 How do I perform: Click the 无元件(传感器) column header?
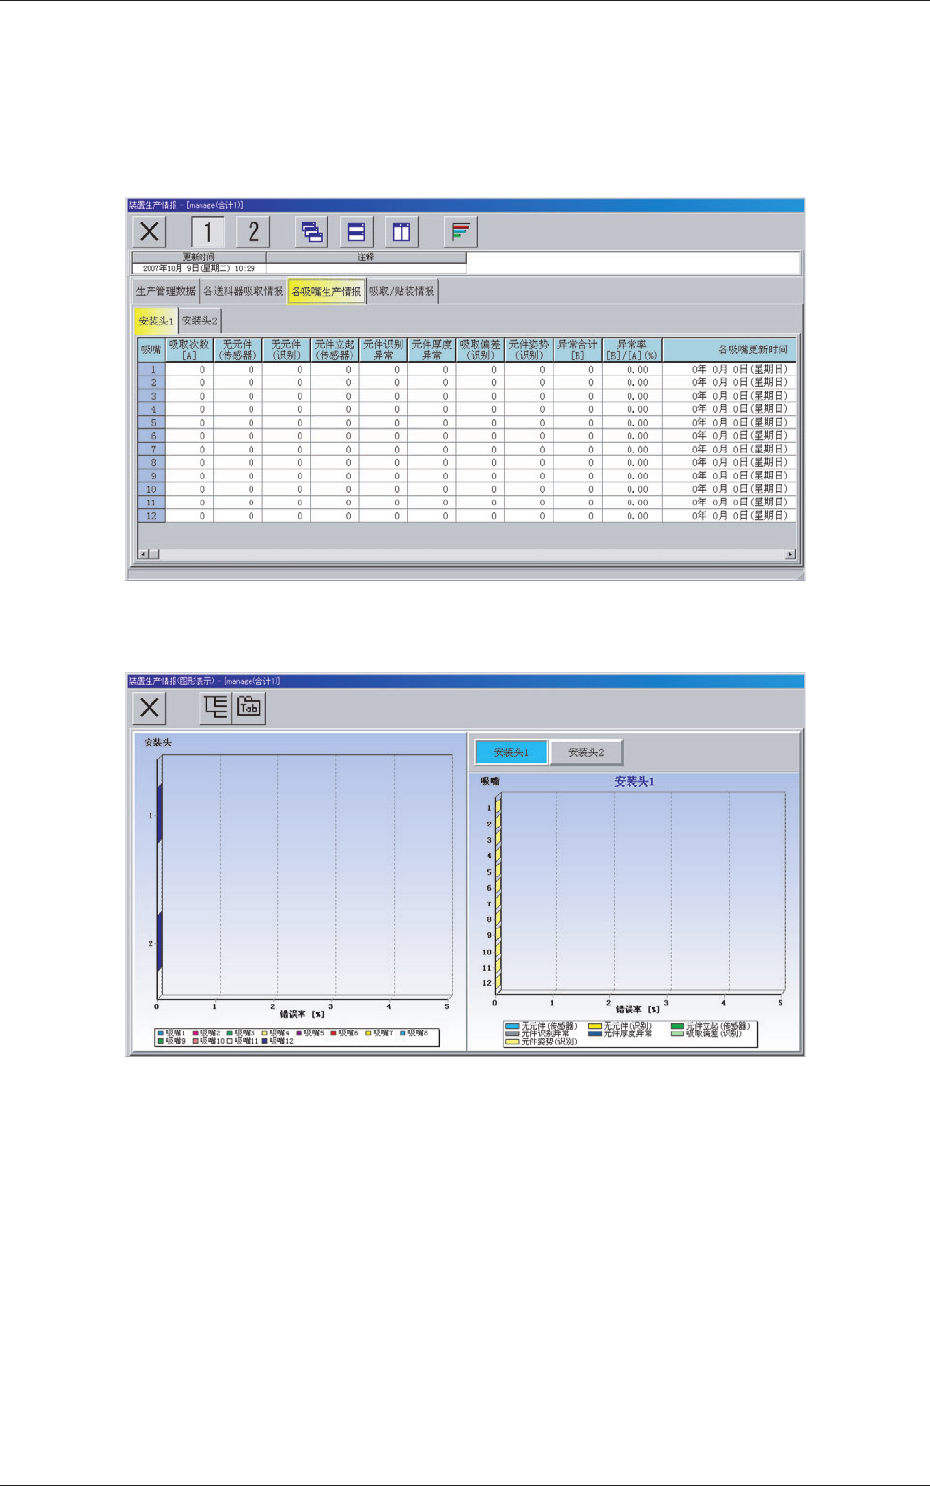[237, 349]
